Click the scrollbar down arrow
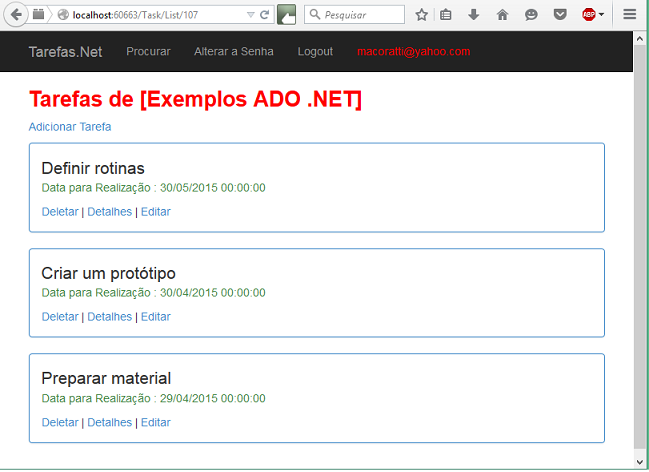 coord(639,462)
